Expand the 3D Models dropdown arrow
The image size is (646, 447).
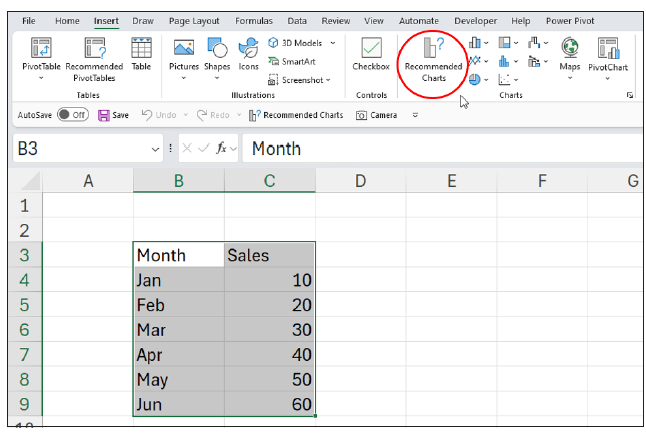pyautogui.click(x=333, y=43)
